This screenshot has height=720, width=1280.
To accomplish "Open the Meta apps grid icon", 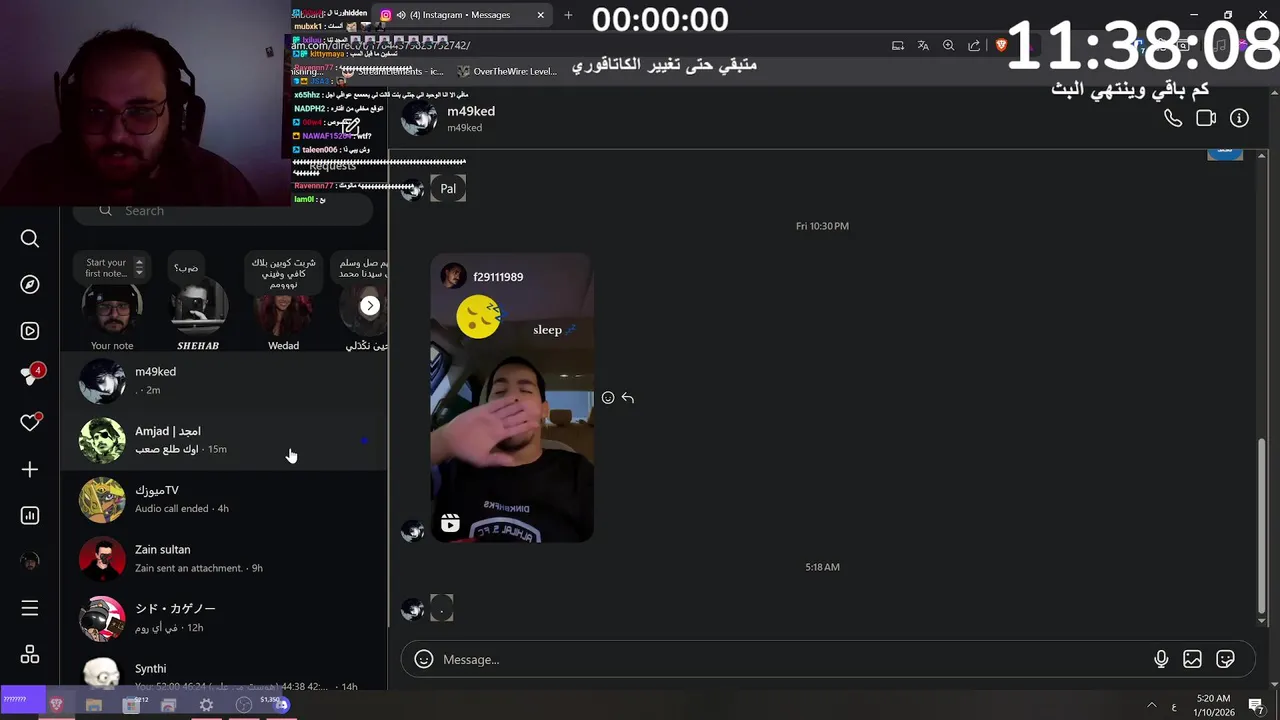I will tap(30, 654).
